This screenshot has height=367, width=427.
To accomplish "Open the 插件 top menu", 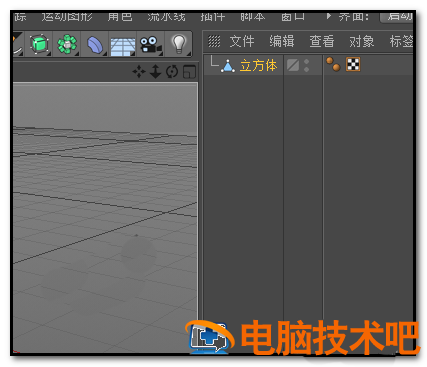I will click(x=213, y=16).
